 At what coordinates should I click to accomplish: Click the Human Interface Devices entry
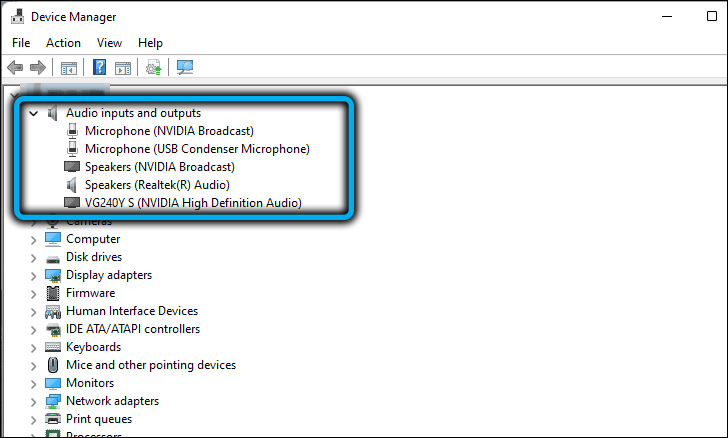pos(132,311)
